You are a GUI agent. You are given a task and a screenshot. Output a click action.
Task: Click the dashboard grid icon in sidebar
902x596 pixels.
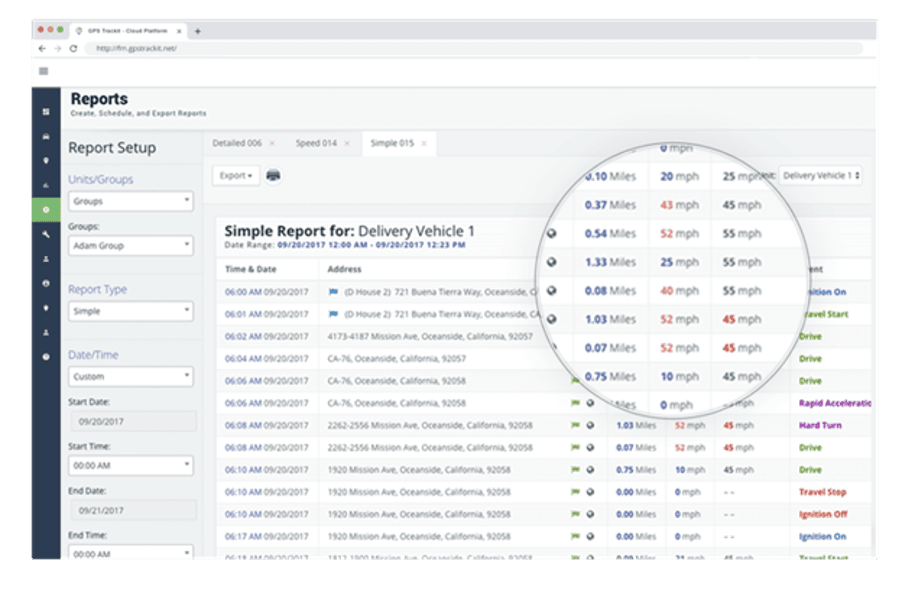click(45, 111)
